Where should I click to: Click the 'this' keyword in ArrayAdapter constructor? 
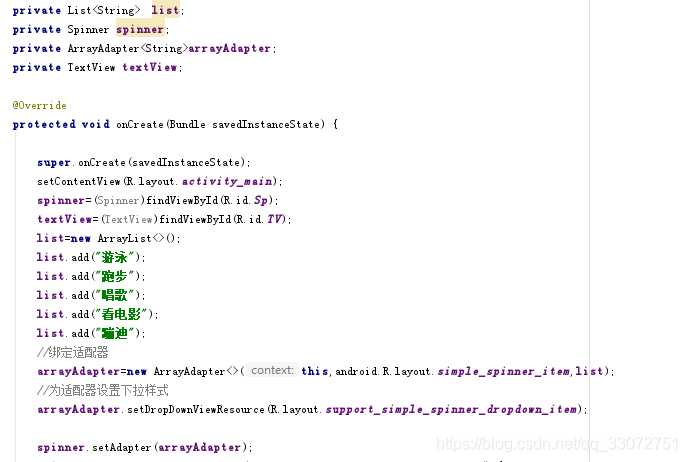pos(314,371)
